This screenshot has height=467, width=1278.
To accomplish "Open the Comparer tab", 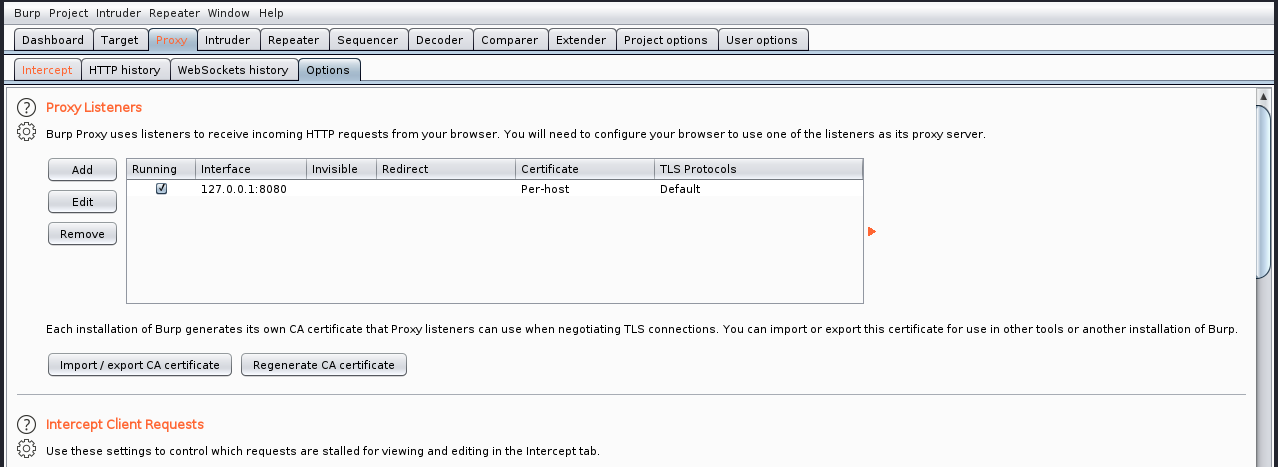I will (510, 40).
